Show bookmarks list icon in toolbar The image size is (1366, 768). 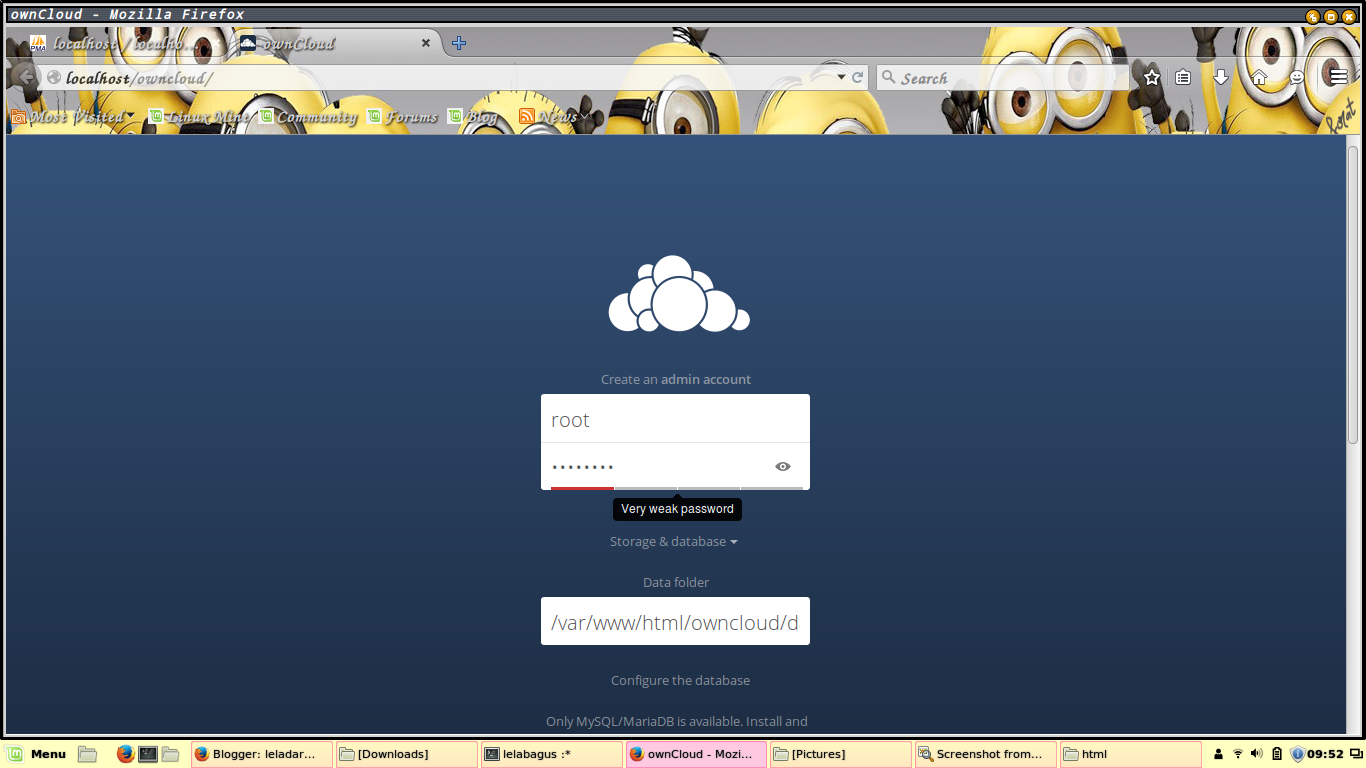[1183, 77]
